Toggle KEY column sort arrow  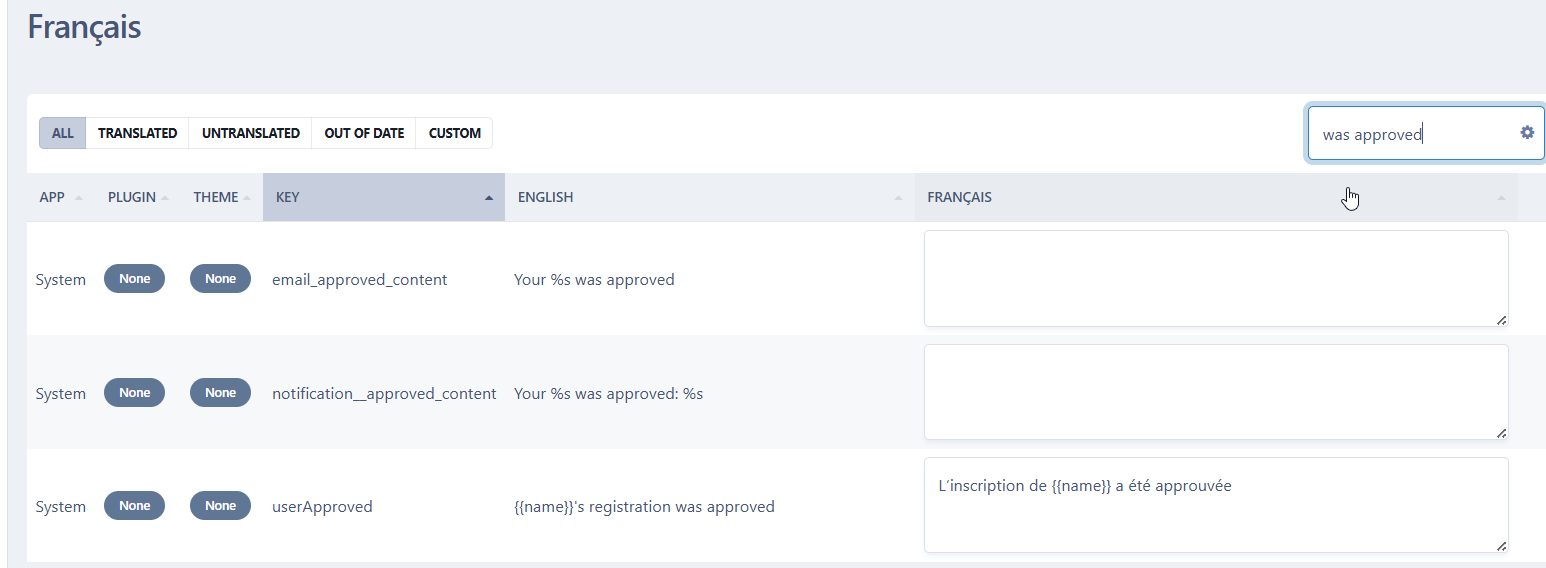click(x=488, y=198)
